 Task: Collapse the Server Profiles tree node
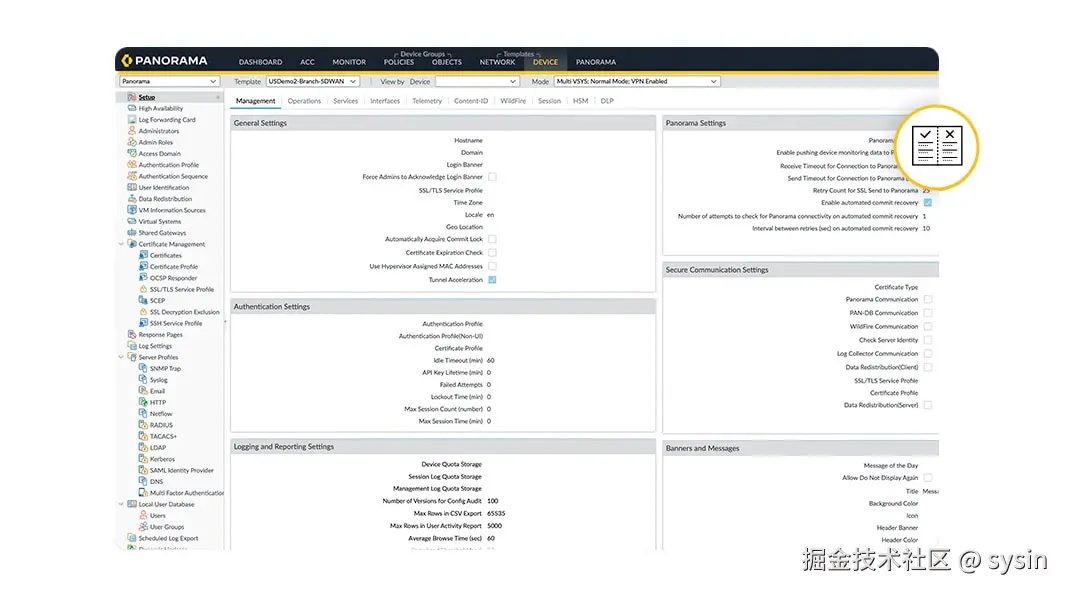click(x=122, y=357)
